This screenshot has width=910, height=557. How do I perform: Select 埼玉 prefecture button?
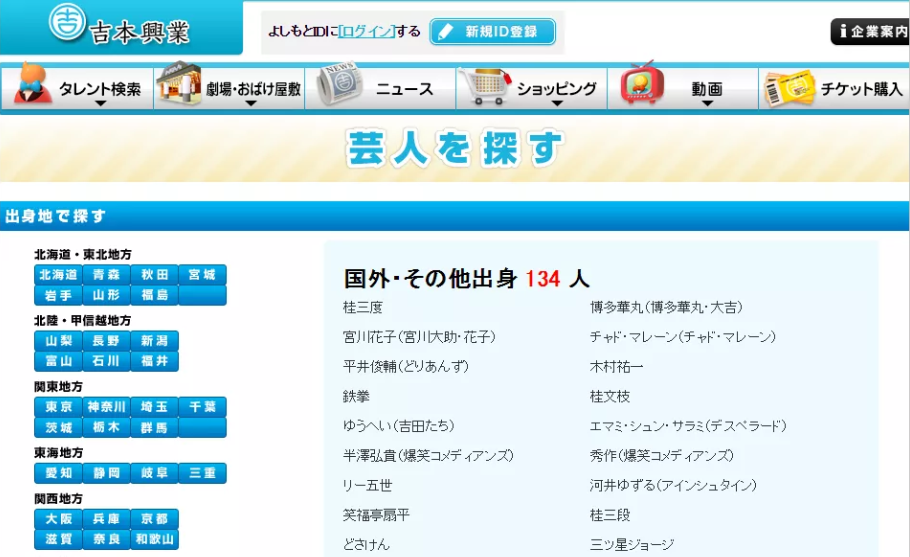(x=154, y=407)
